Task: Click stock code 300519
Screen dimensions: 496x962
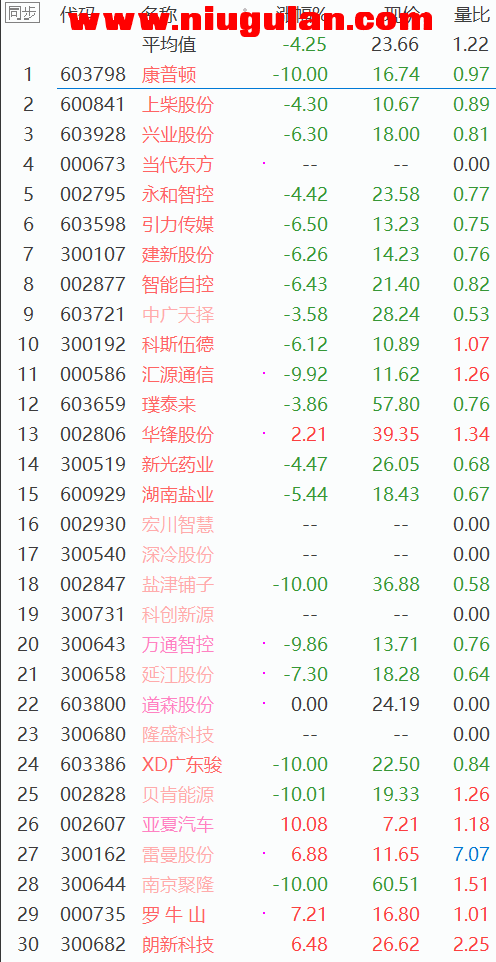Action: pos(93,465)
